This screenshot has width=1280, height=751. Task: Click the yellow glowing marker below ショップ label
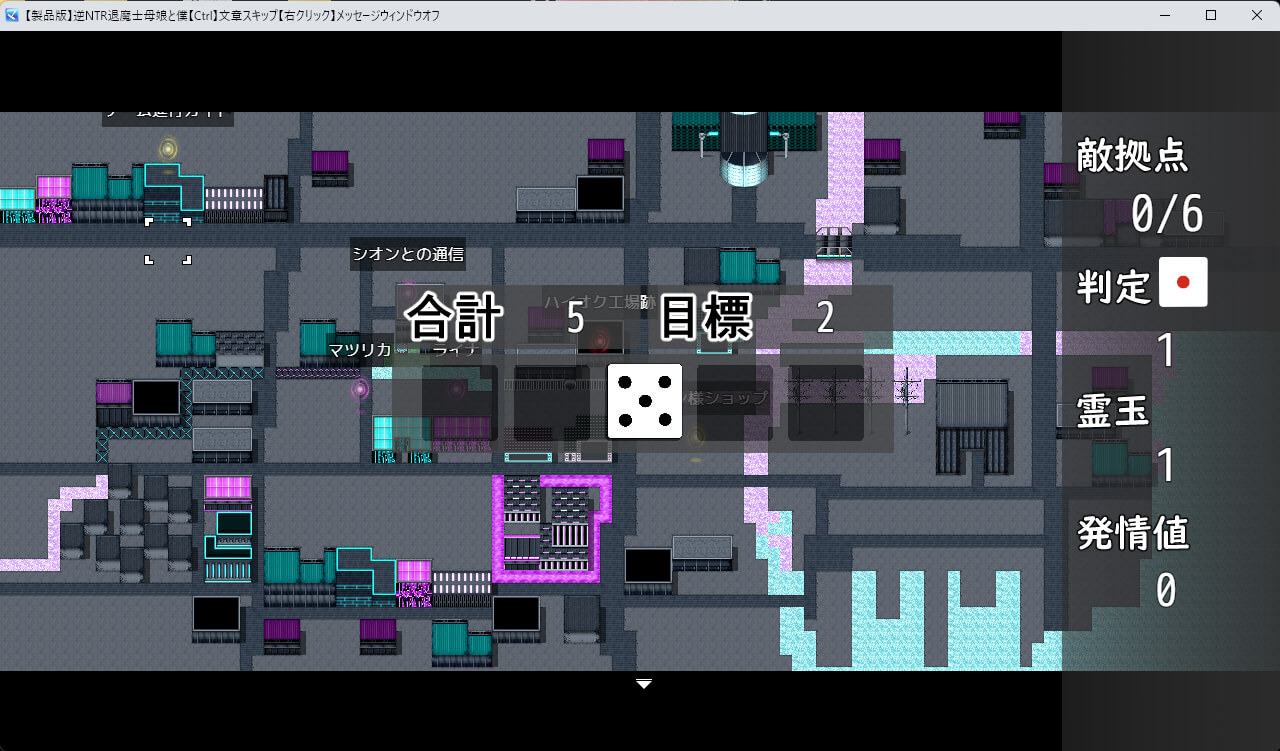(697, 436)
